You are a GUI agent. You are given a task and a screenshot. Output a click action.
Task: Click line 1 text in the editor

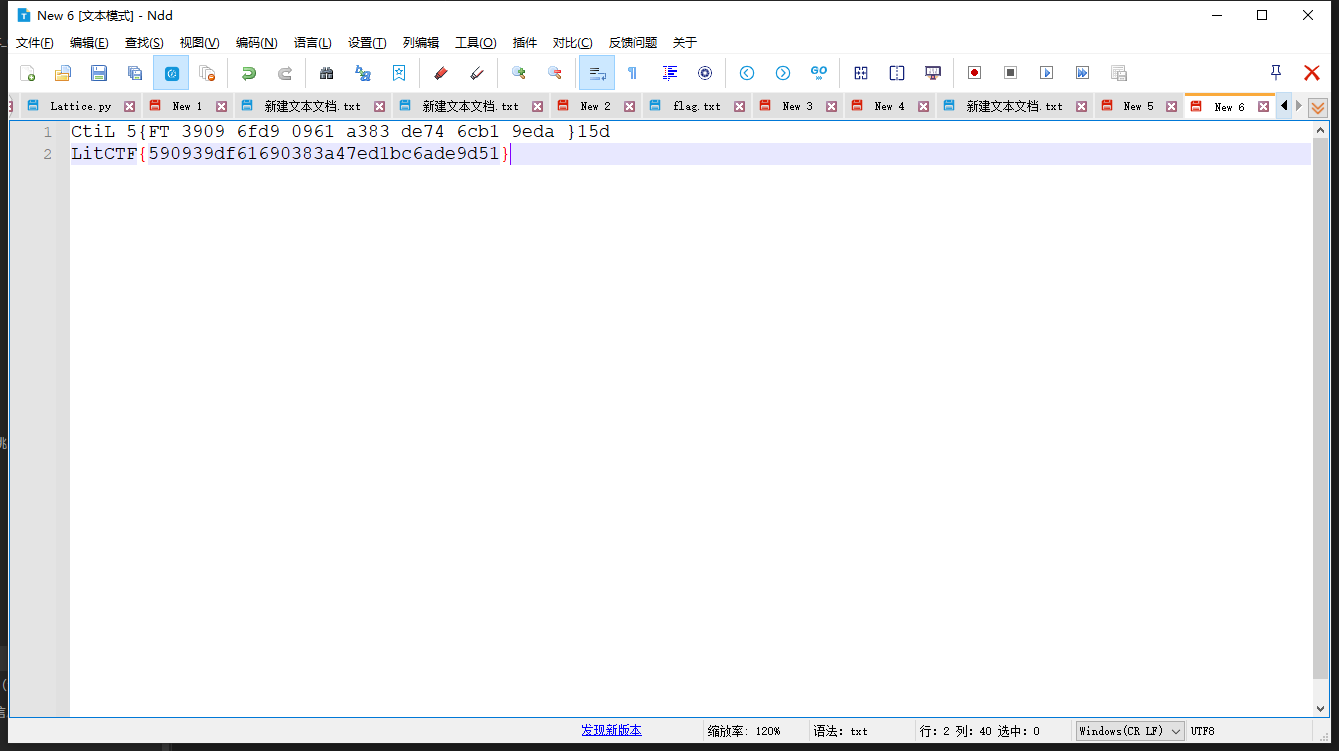coord(340,132)
